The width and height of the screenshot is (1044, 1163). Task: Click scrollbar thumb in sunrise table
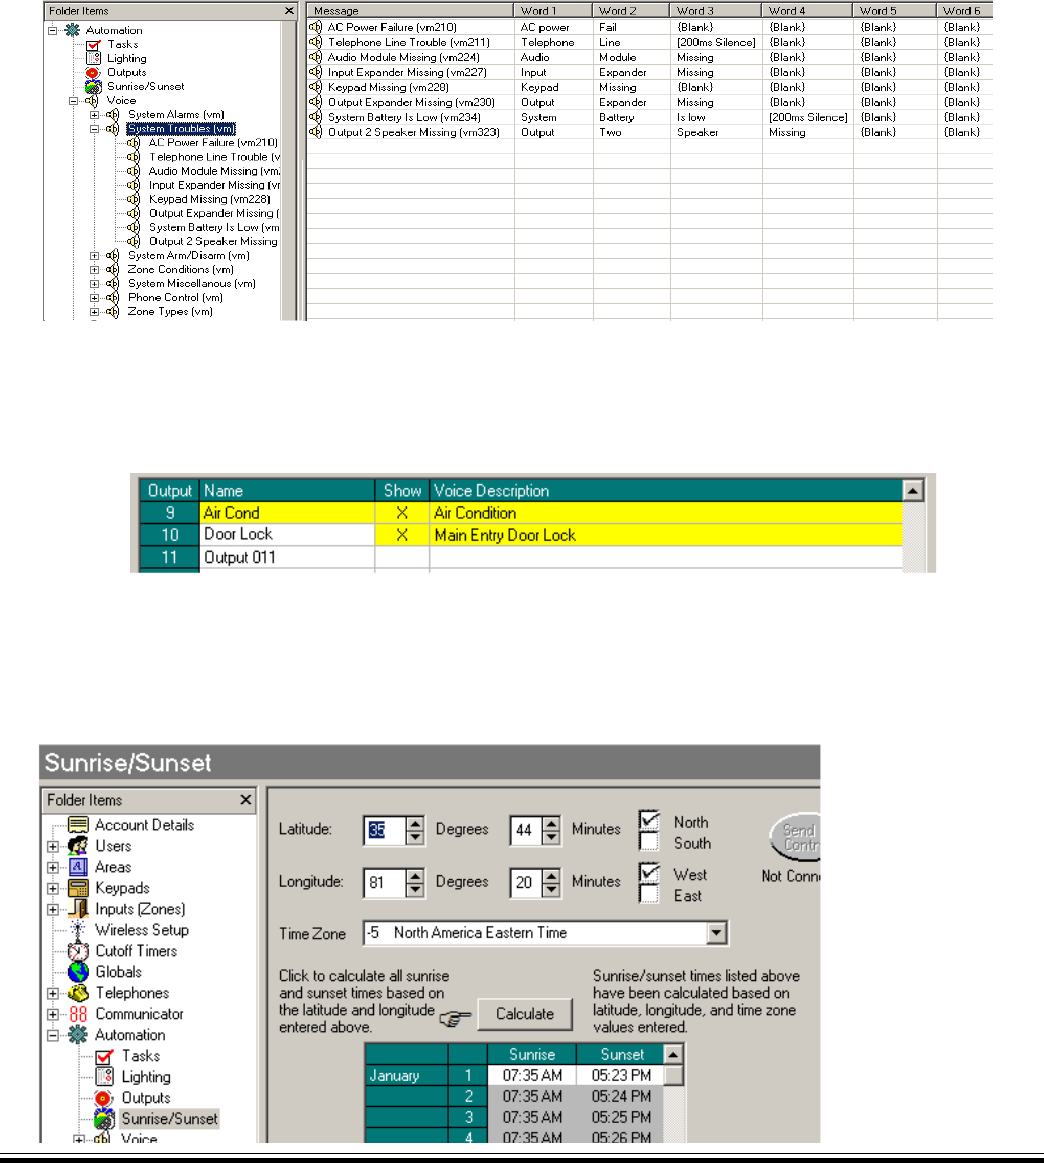click(x=673, y=1075)
